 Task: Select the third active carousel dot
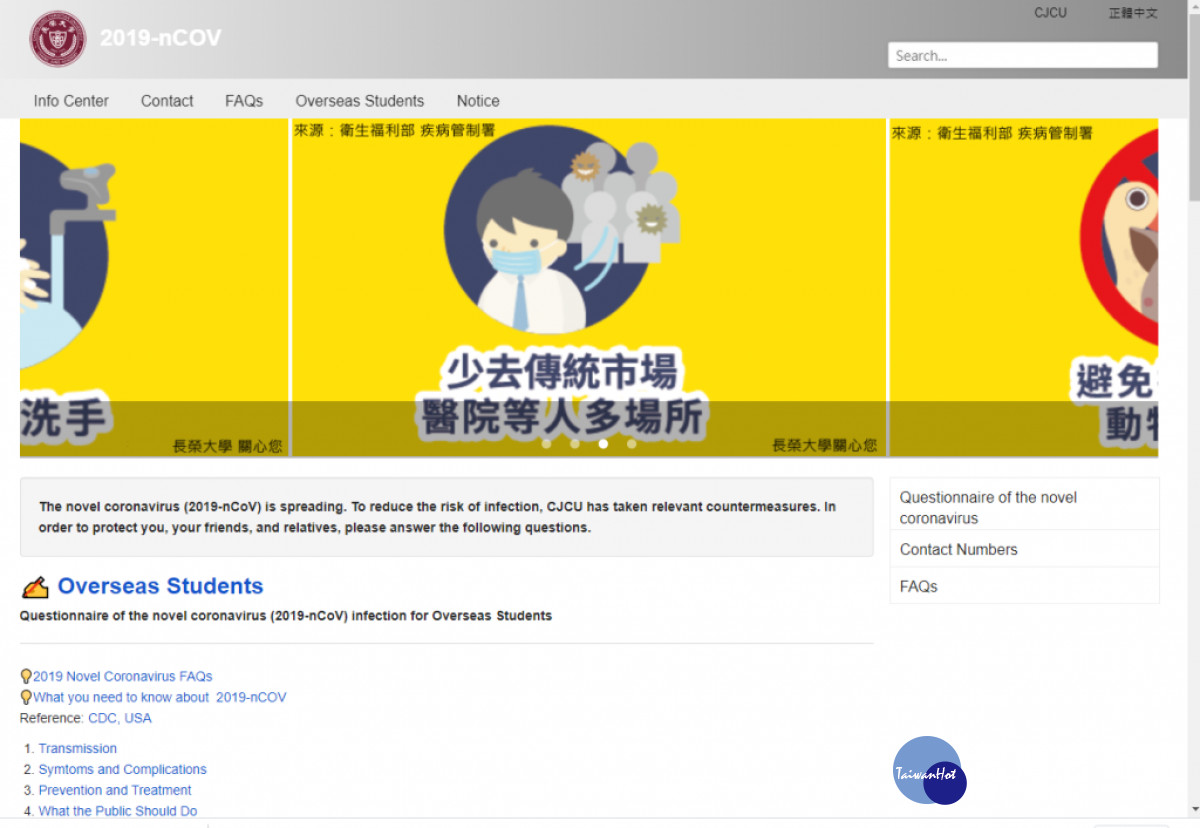point(603,444)
